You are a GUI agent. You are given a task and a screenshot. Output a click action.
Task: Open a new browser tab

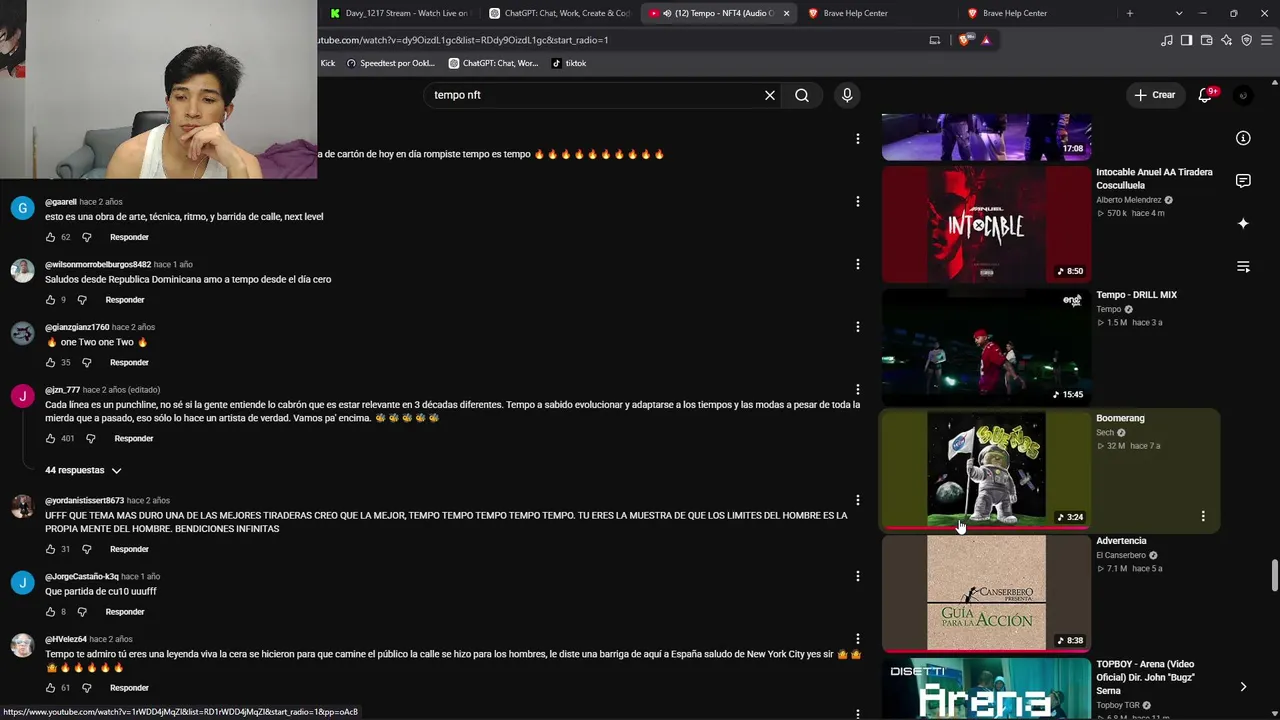[1130, 13]
